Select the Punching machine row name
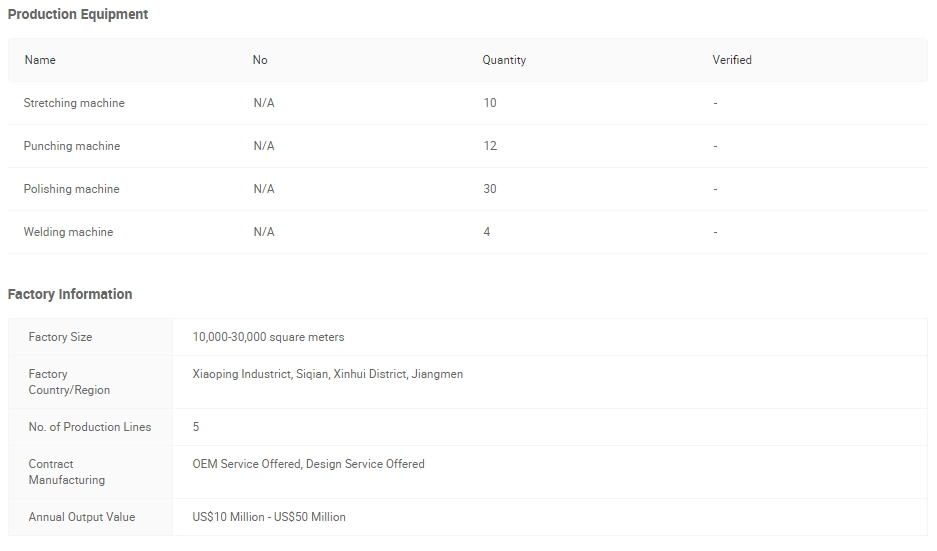Viewport: 937px width, 551px height. point(72,146)
